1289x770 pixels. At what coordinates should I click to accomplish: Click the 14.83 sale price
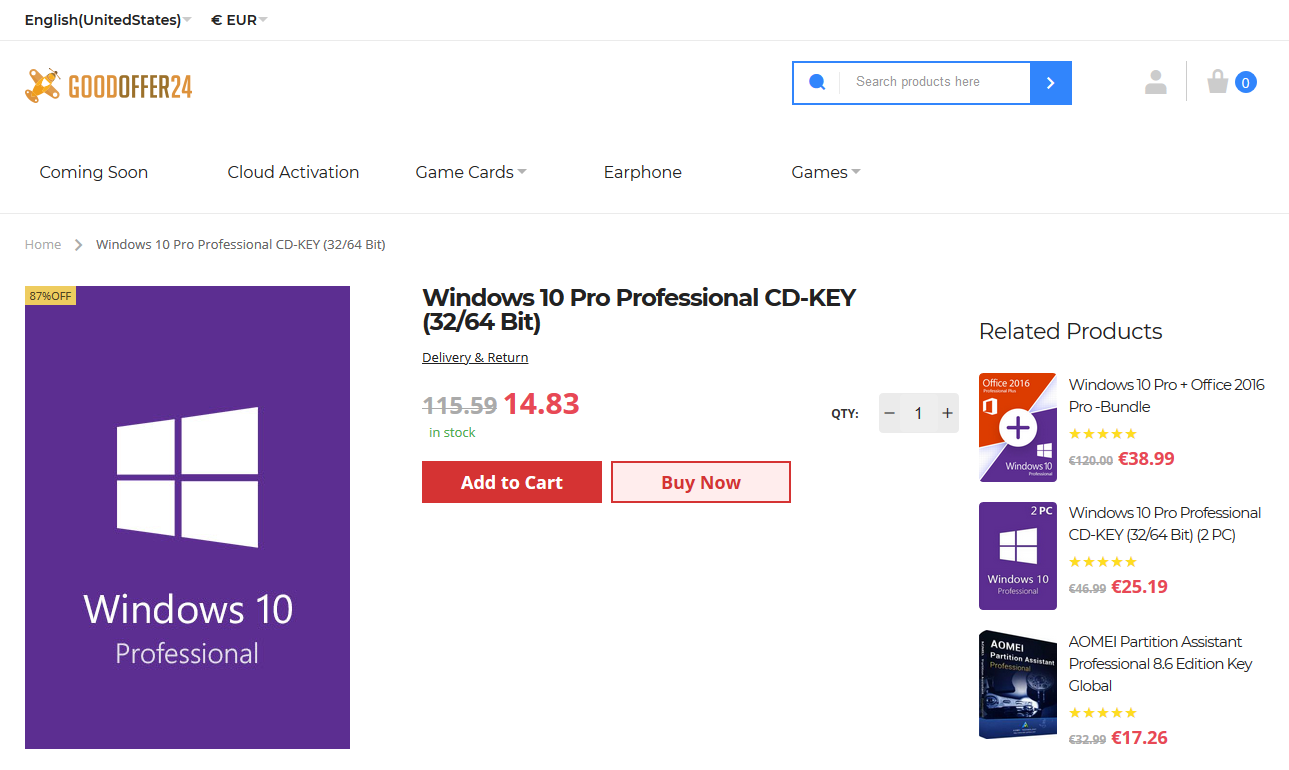[541, 404]
